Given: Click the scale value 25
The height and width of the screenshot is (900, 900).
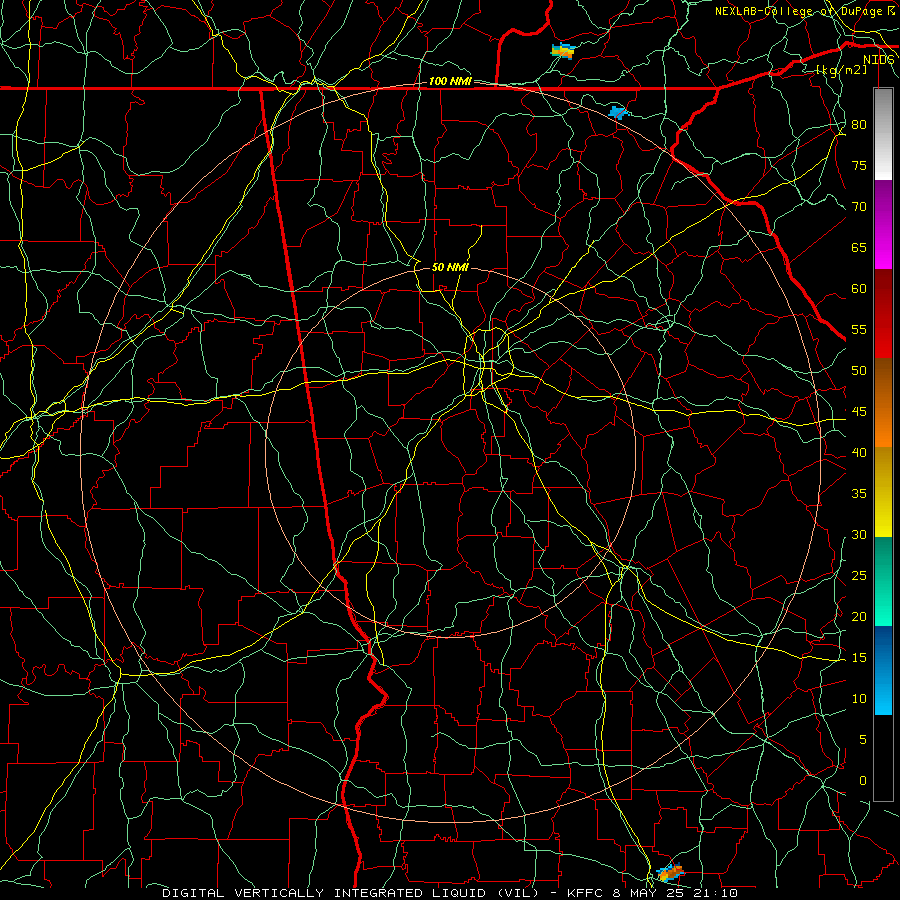Looking at the screenshot, I should click(859, 576).
